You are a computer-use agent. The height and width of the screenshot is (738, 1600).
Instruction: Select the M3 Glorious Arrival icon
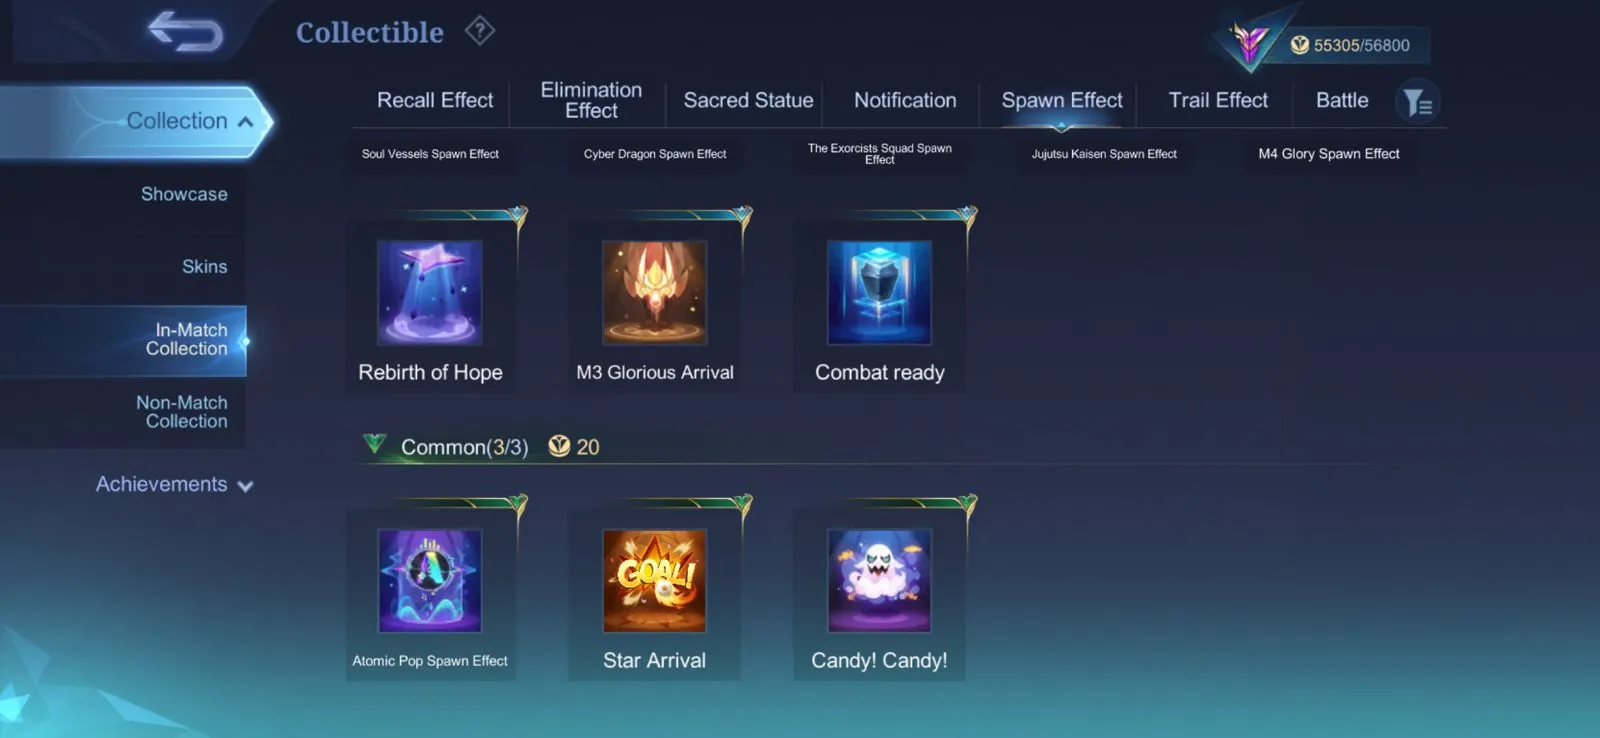click(655, 292)
